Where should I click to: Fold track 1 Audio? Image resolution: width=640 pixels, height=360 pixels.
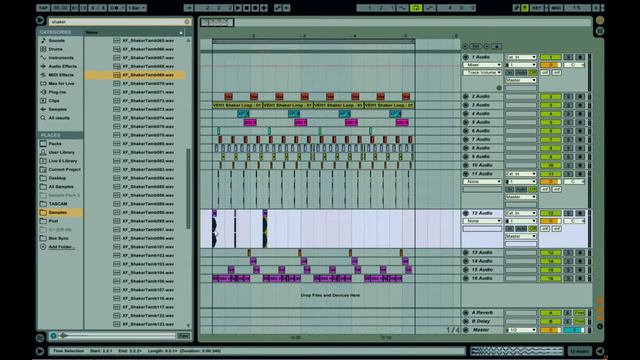click(x=466, y=57)
